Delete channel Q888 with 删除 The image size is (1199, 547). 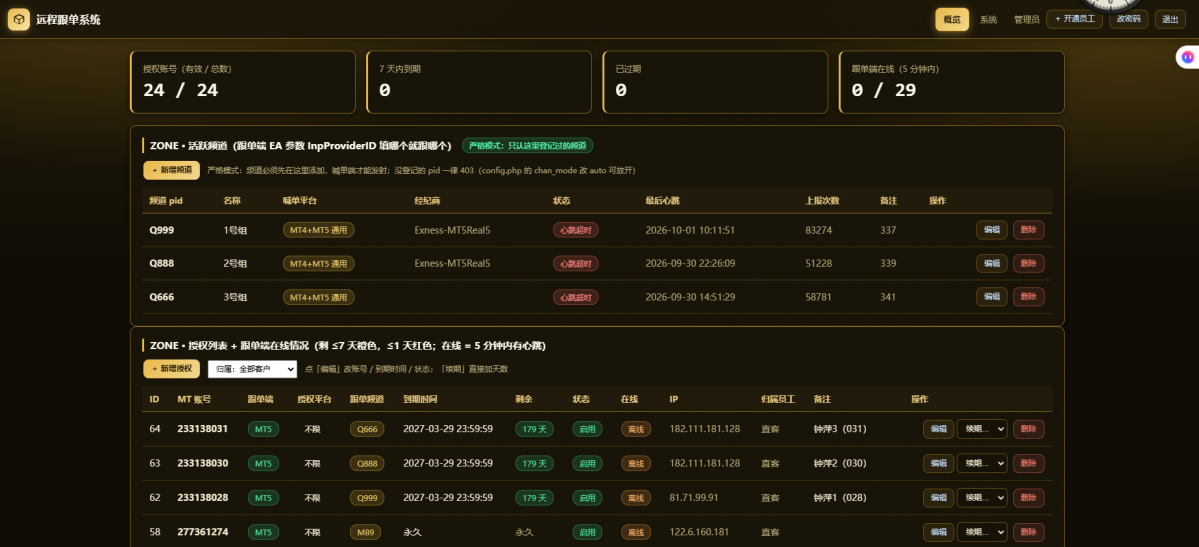tap(1028, 263)
